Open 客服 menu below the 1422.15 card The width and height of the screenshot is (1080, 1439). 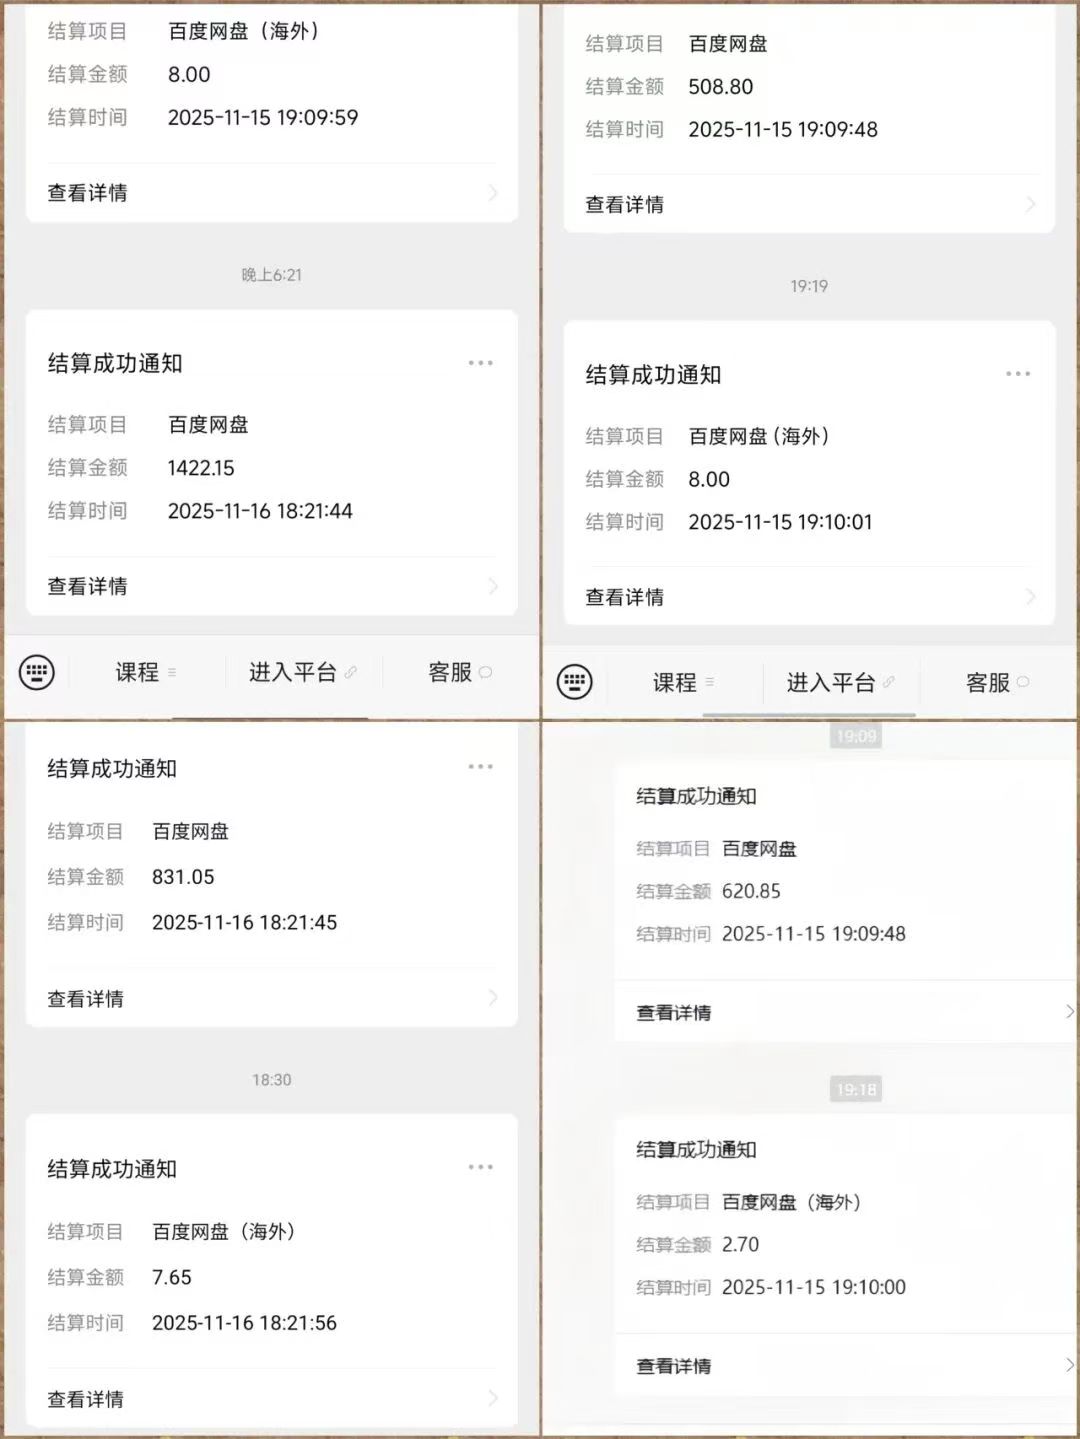click(x=460, y=672)
